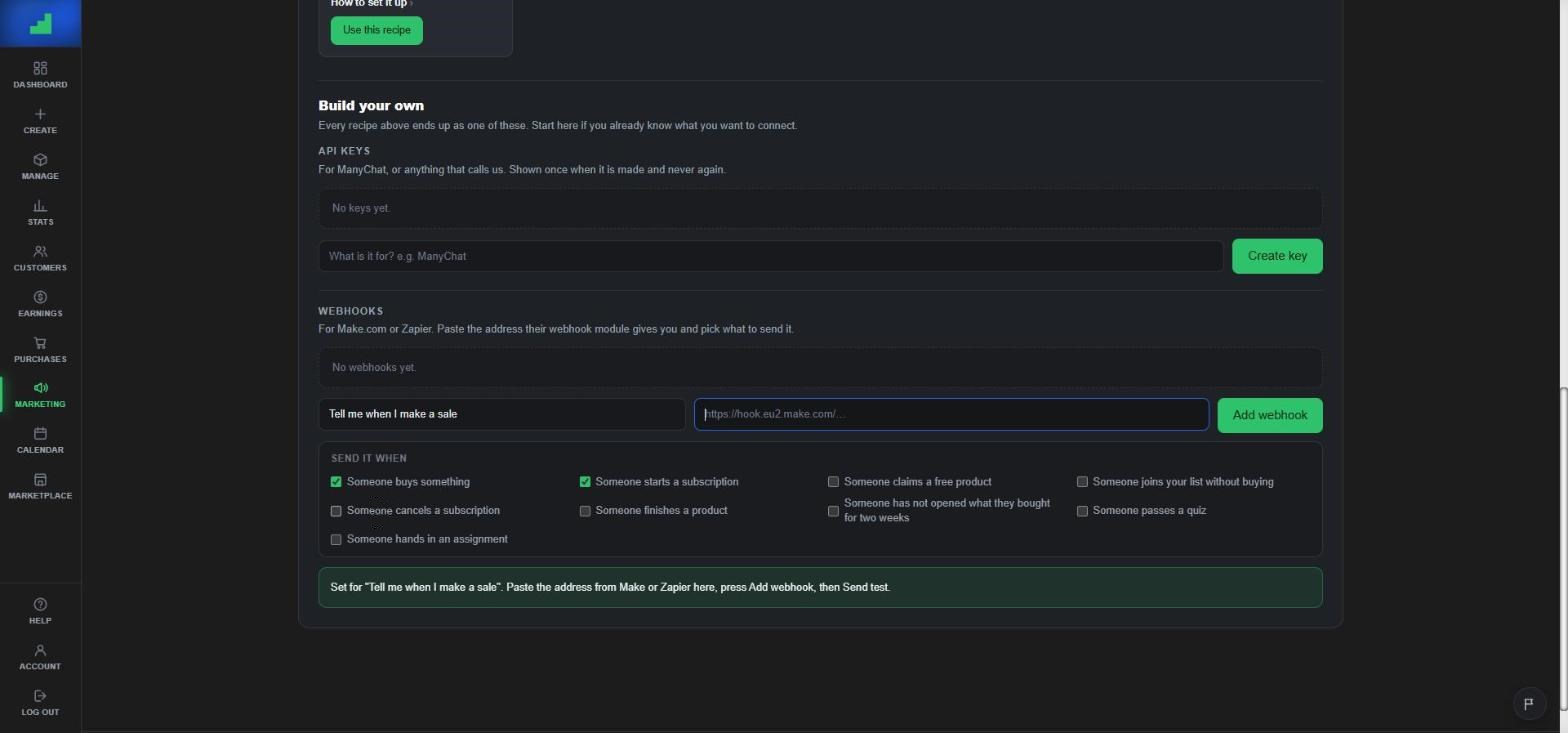Open the Stats bar chart icon
Screen dimensions: 1568x733
point(40,206)
